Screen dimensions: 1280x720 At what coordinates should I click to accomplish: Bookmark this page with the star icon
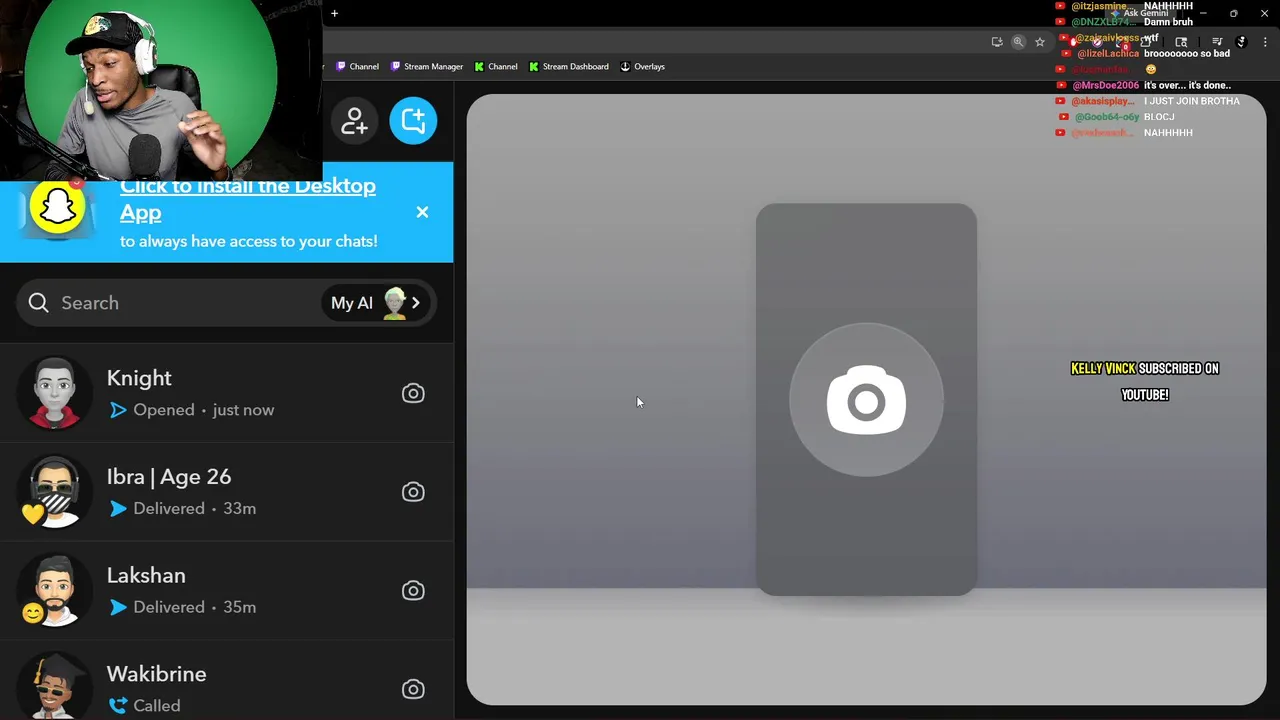1040,42
